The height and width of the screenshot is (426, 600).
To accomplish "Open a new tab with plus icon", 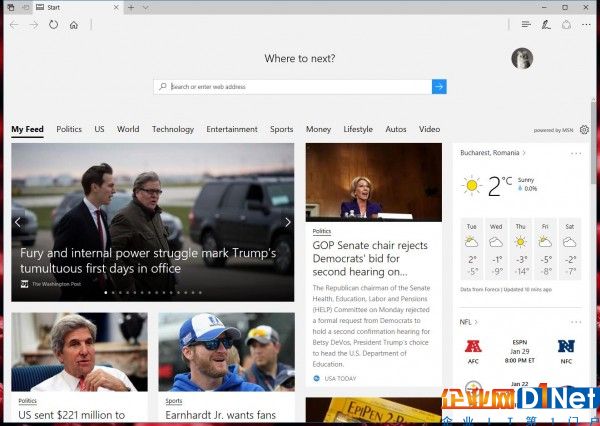I will coord(131,7).
